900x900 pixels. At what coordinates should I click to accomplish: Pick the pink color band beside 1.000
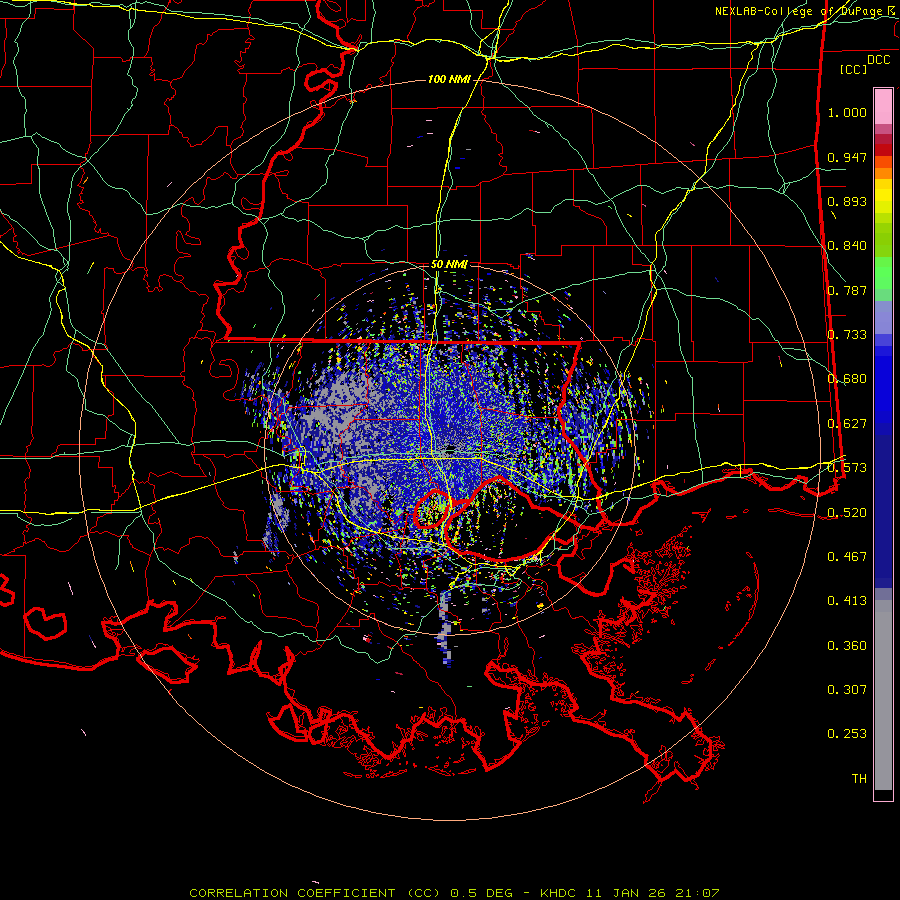pyautogui.click(x=883, y=107)
